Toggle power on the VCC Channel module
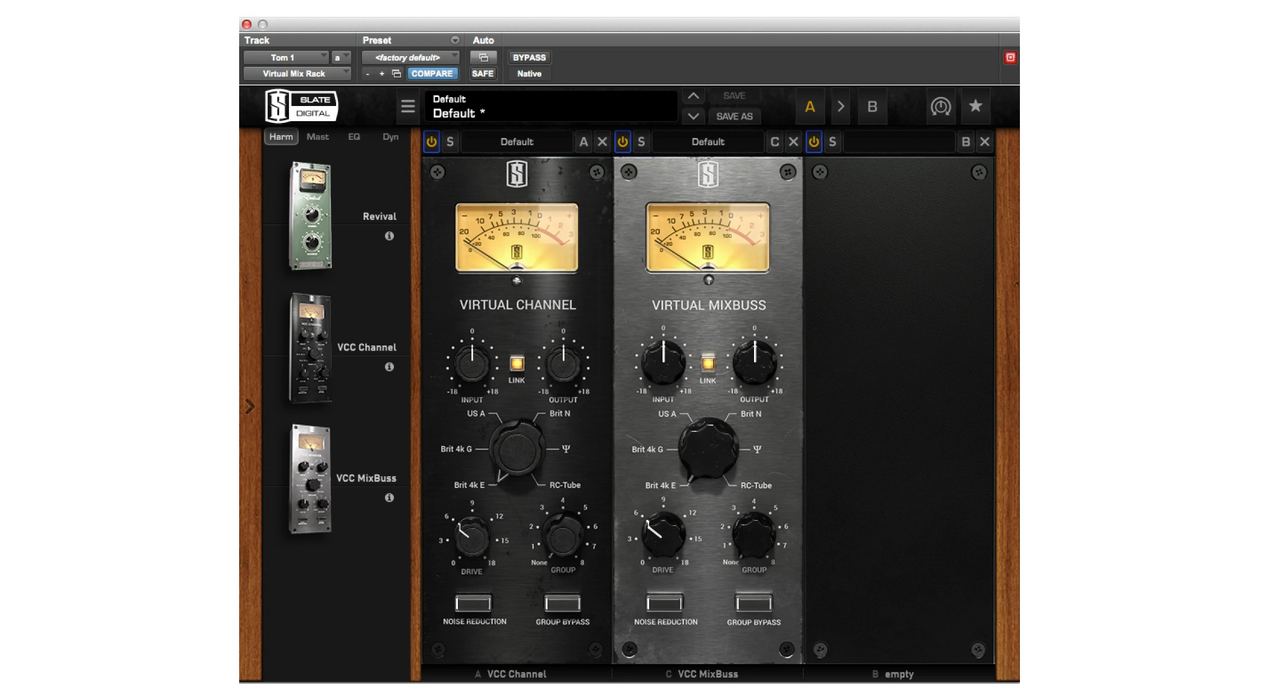Viewport: 1277px width, 700px height. [432, 142]
